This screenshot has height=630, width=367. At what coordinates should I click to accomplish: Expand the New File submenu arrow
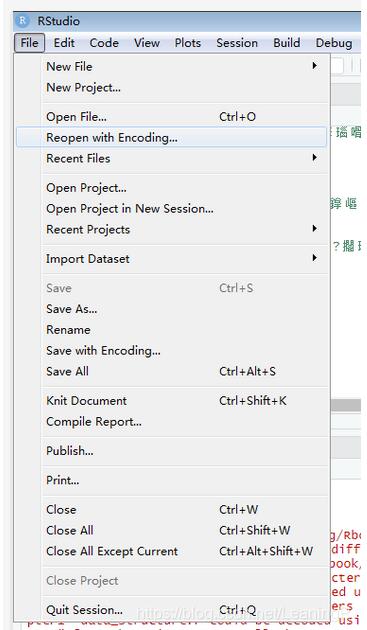(315, 66)
